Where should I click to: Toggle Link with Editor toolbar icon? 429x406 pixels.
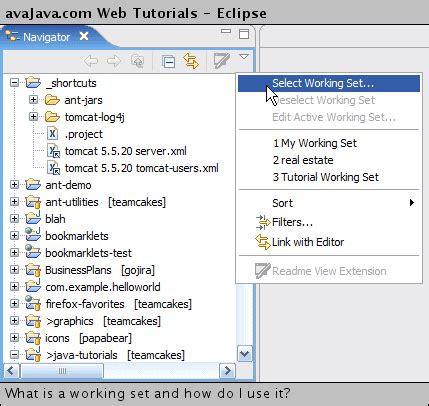pyautogui.click(x=191, y=61)
